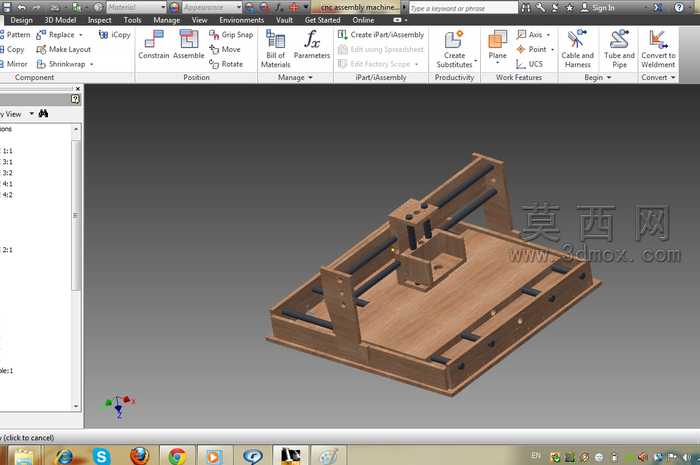Click the Mirror component tool
This screenshot has width=700, height=465.
pyautogui.click(x=14, y=64)
